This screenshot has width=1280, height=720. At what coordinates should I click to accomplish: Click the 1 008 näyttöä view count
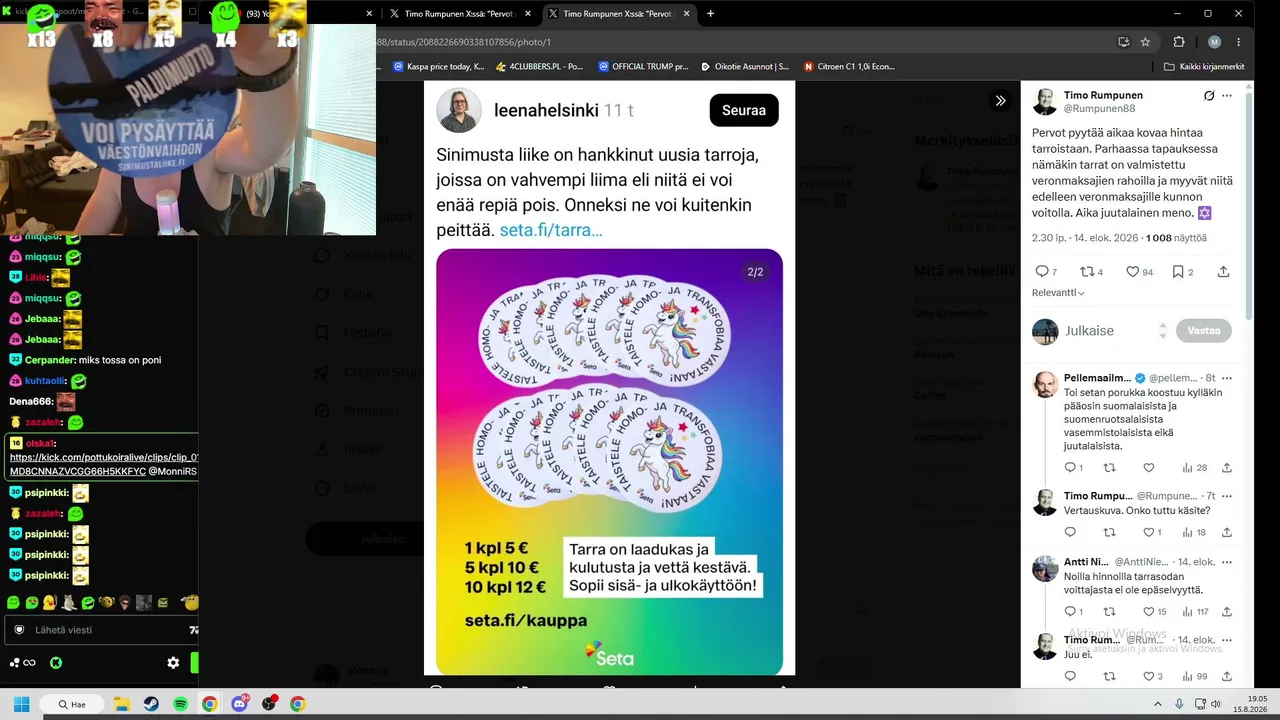click(1176, 238)
